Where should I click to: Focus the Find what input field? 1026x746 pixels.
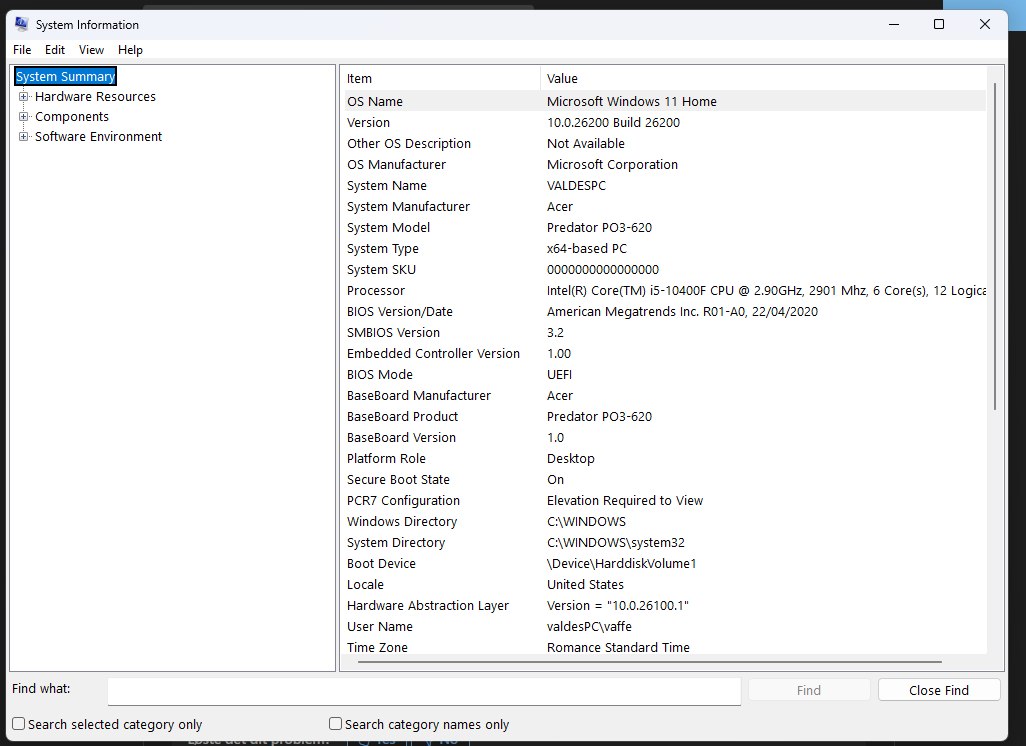424,691
